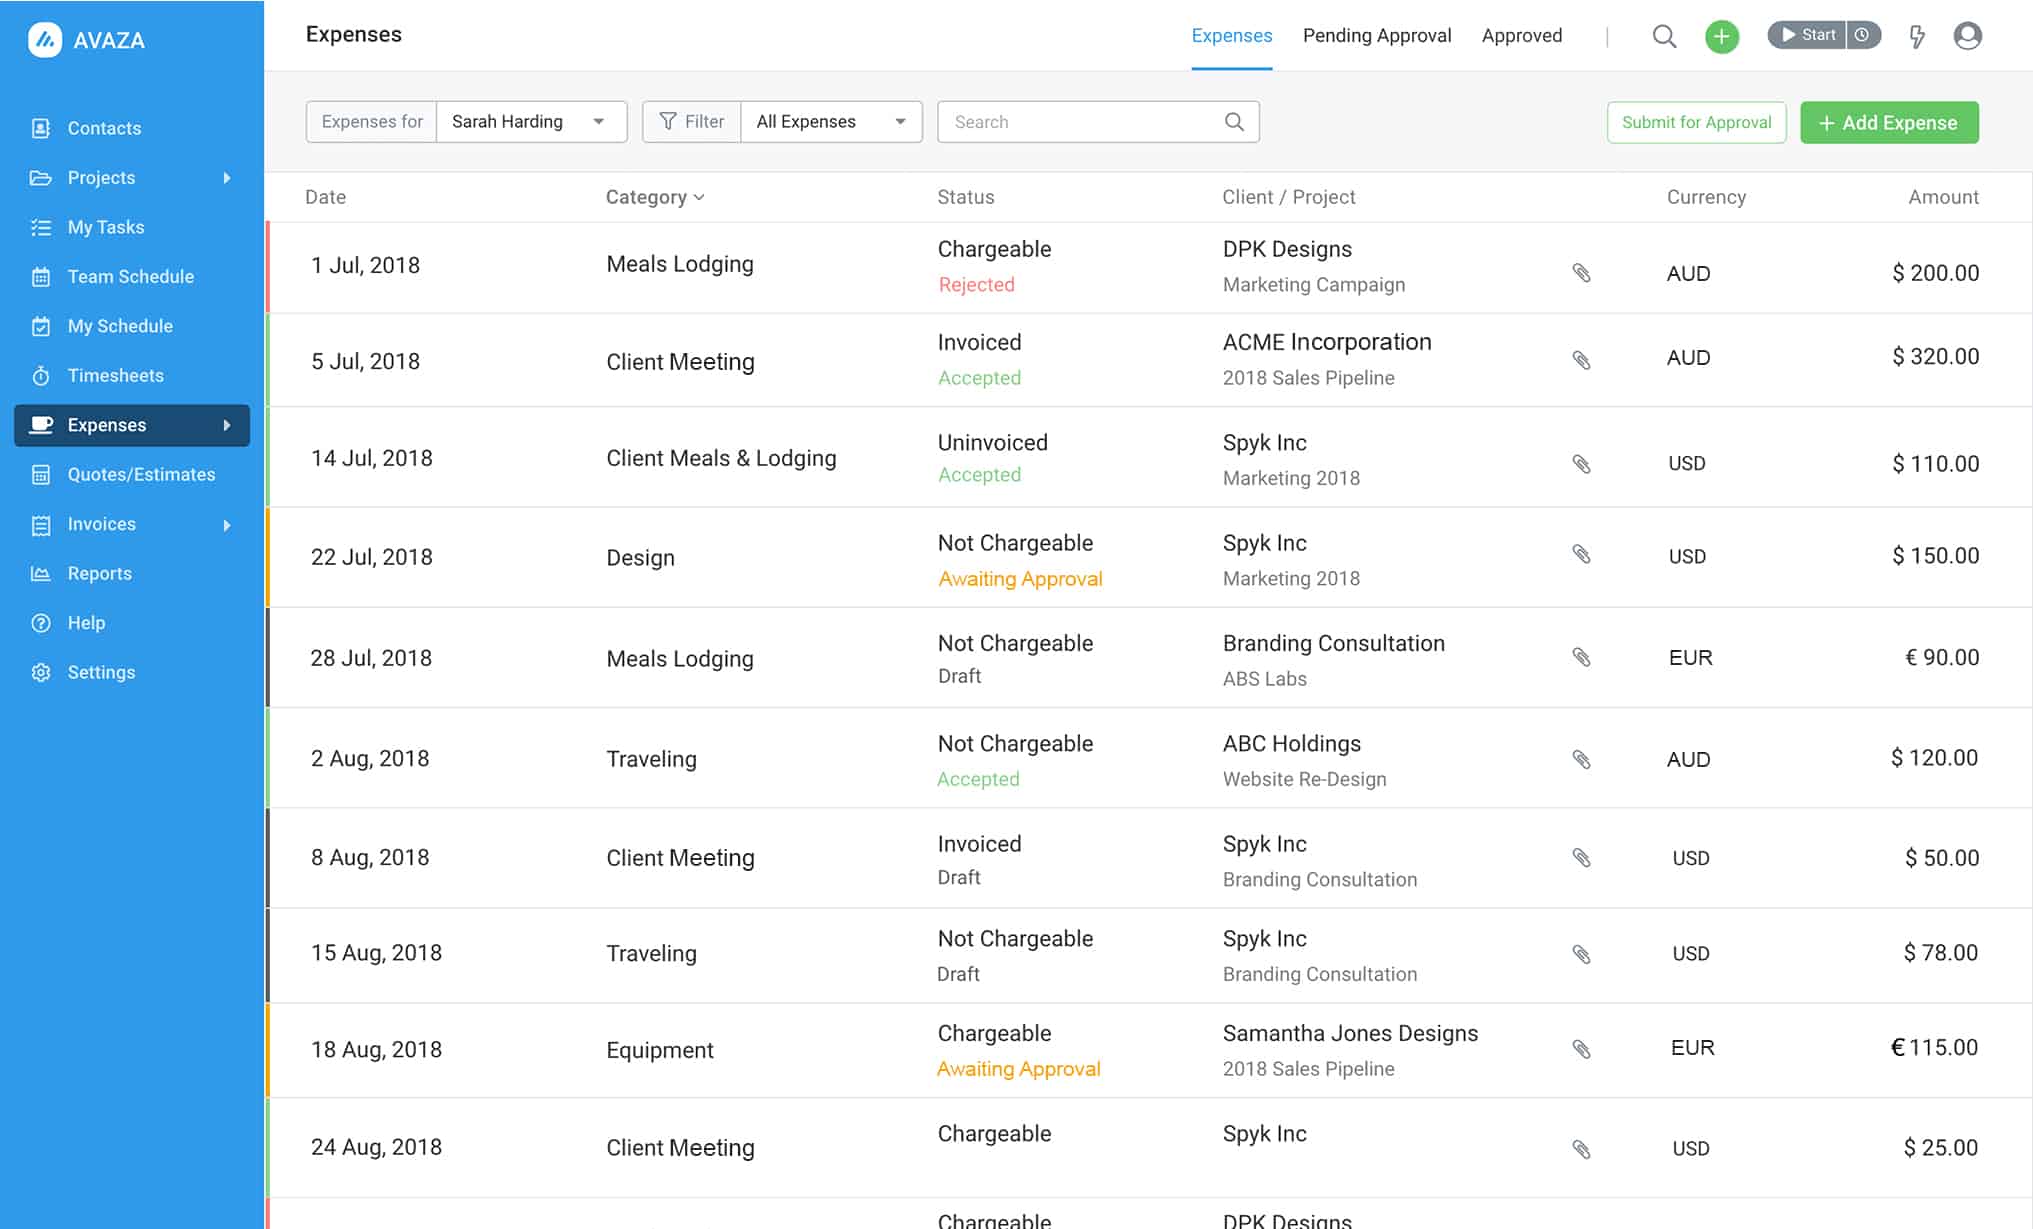Select the Equipment category cell
This screenshot has width=2033, height=1229.
point(659,1050)
